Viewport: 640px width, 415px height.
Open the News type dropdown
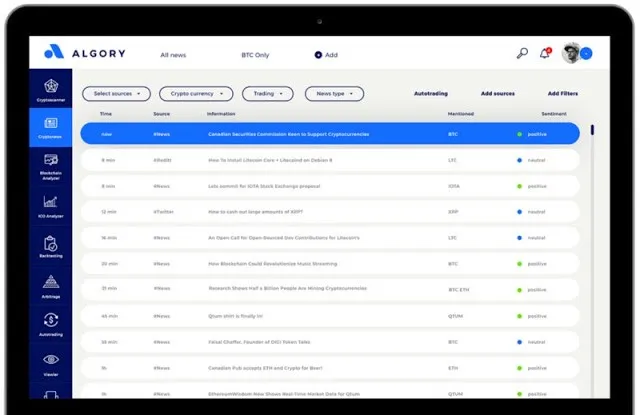coord(334,94)
